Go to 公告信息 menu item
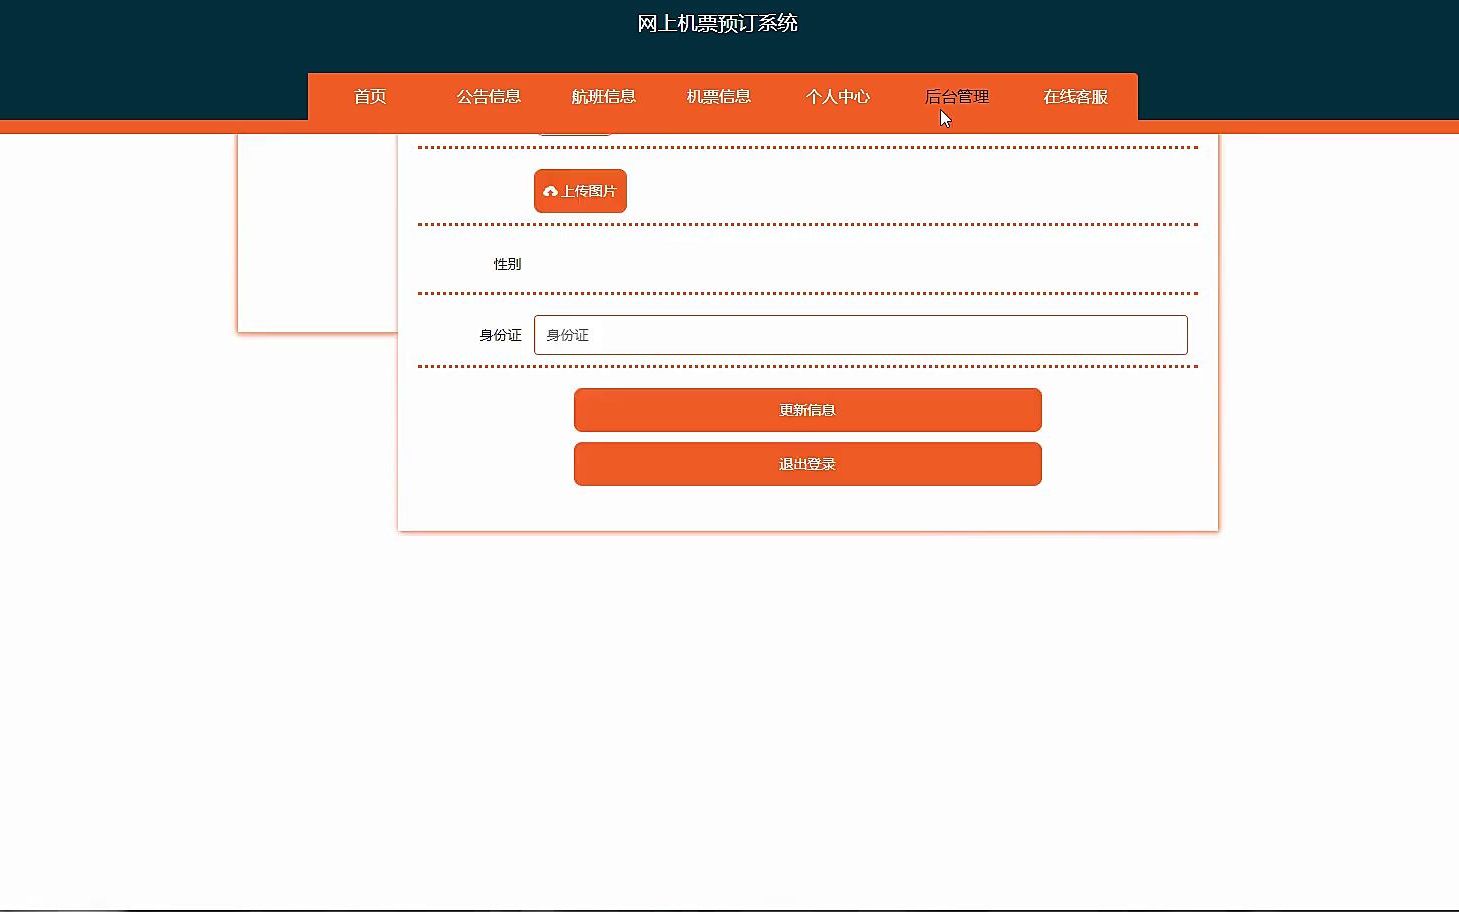This screenshot has height=912, width=1459. click(x=489, y=97)
